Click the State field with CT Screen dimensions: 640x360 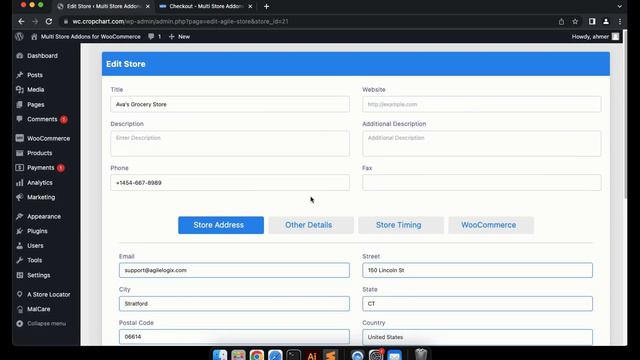coord(478,304)
